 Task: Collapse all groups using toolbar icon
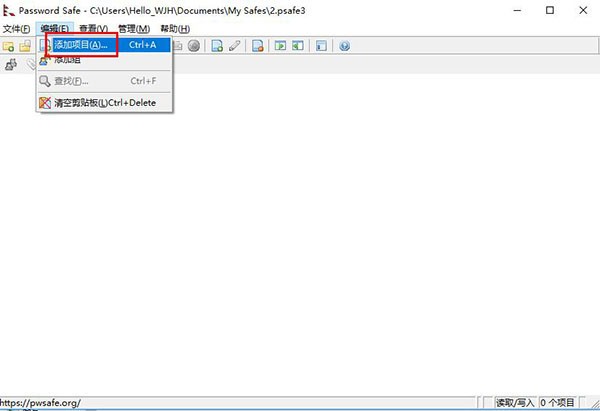point(298,46)
